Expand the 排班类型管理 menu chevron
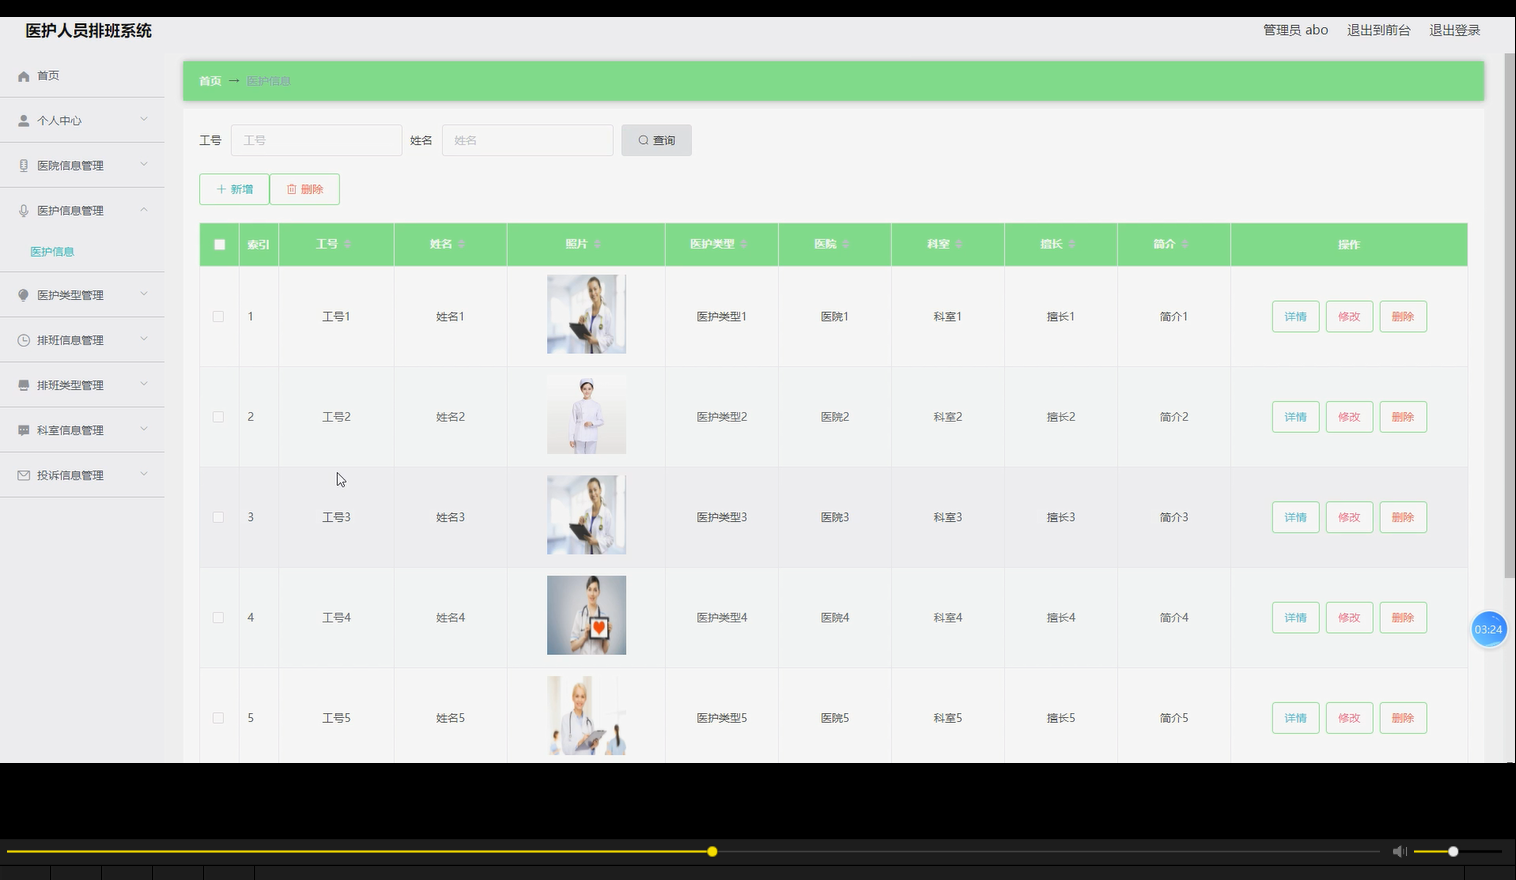The width and height of the screenshot is (1516, 880). pyautogui.click(x=144, y=384)
